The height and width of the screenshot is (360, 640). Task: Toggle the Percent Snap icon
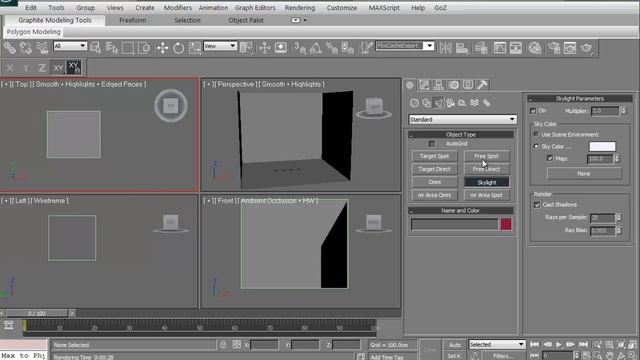point(331,48)
